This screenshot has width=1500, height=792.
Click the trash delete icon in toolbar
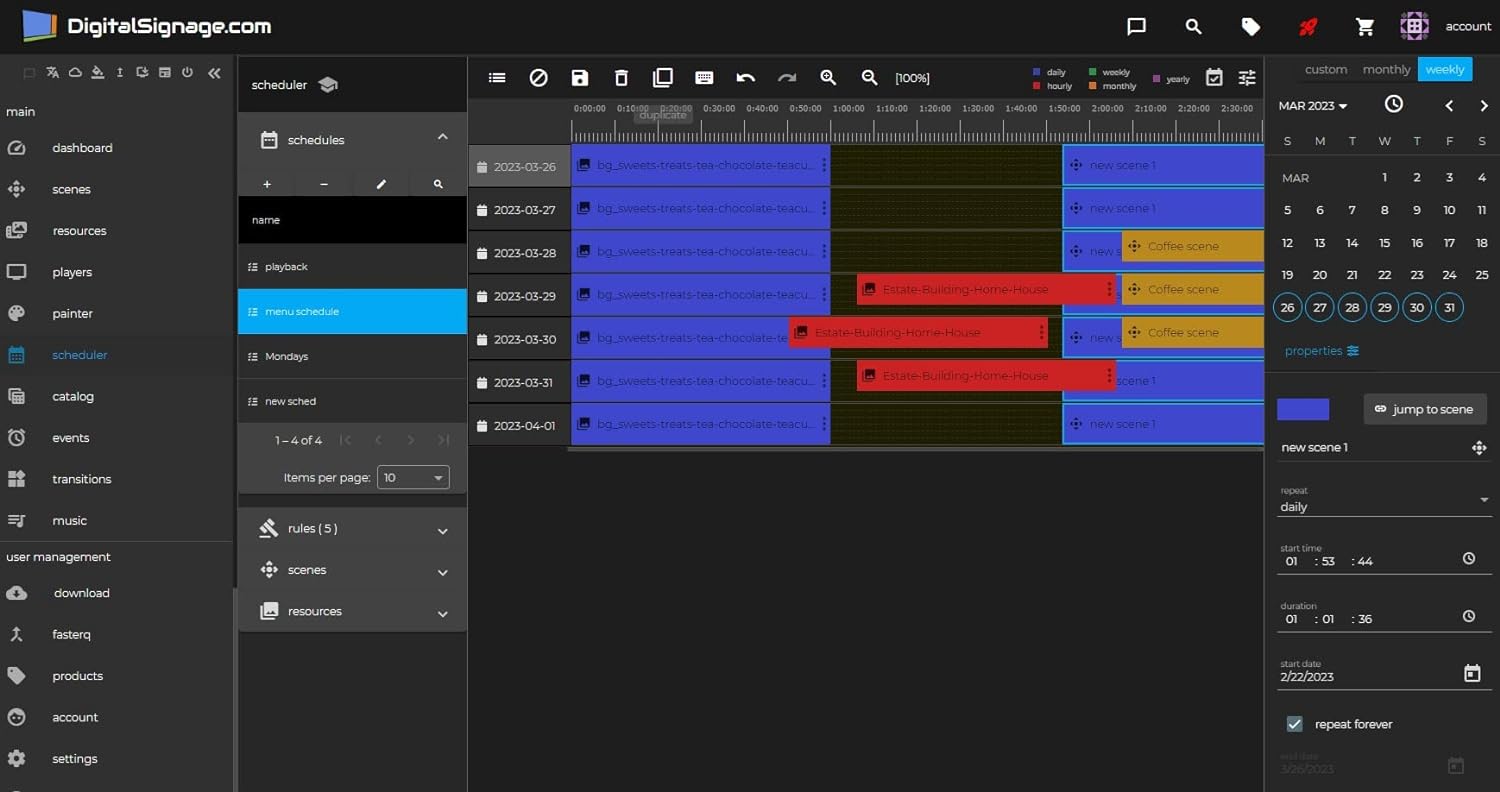tap(621, 78)
